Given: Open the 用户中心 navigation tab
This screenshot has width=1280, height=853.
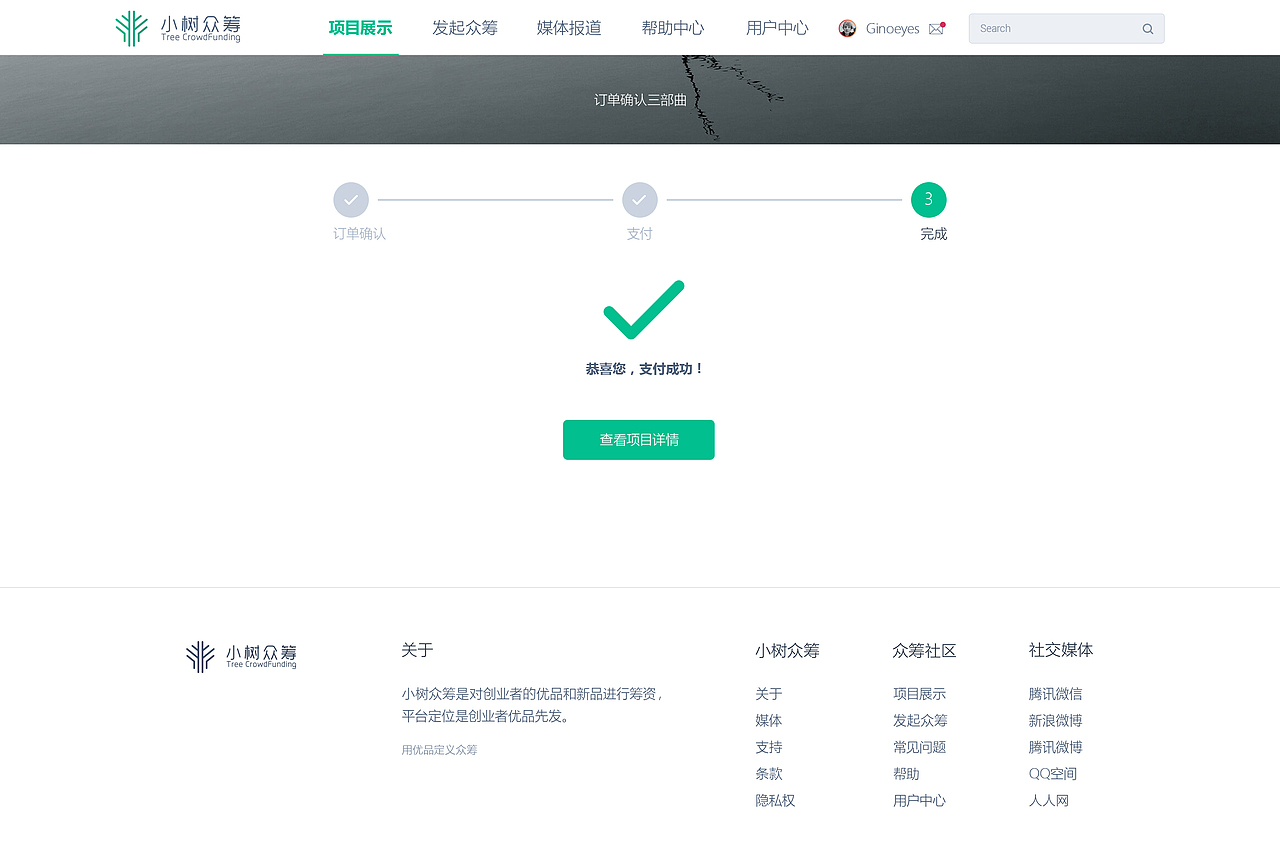Looking at the screenshot, I should coord(777,28).
